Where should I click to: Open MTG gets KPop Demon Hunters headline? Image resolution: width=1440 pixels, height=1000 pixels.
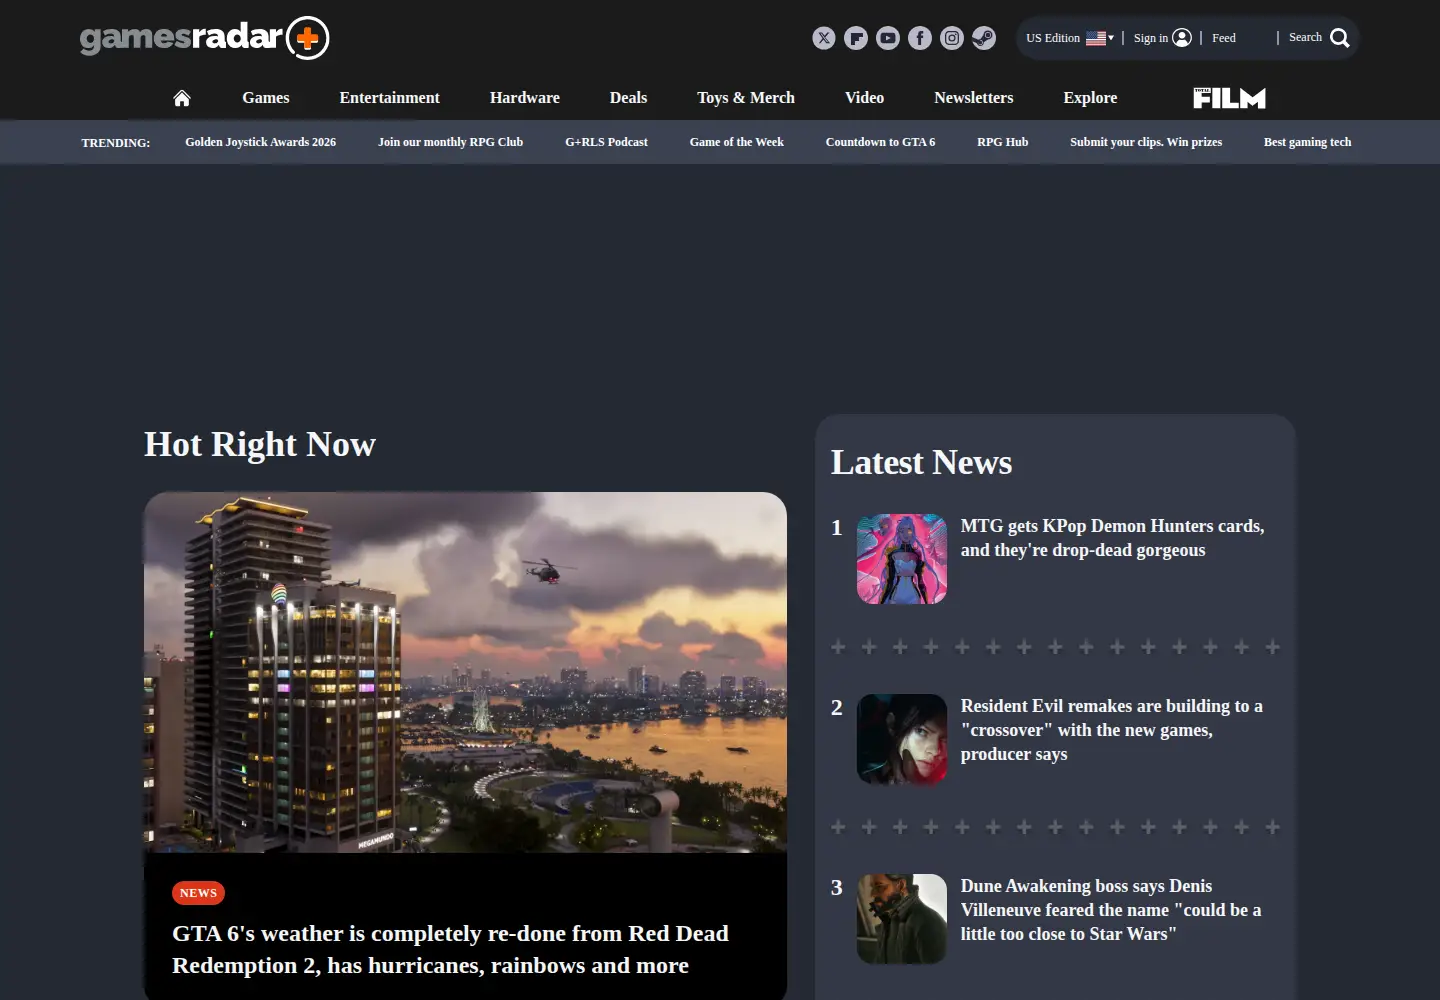coord(1112,538)
